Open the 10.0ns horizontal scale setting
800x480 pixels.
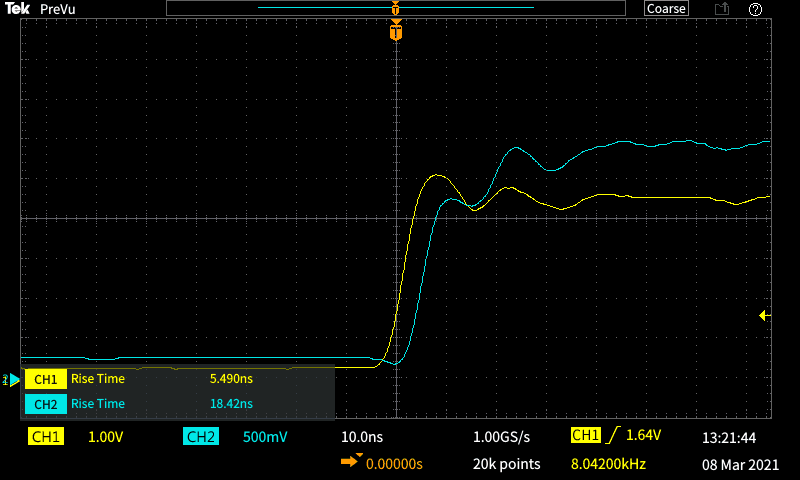point(361,437)
